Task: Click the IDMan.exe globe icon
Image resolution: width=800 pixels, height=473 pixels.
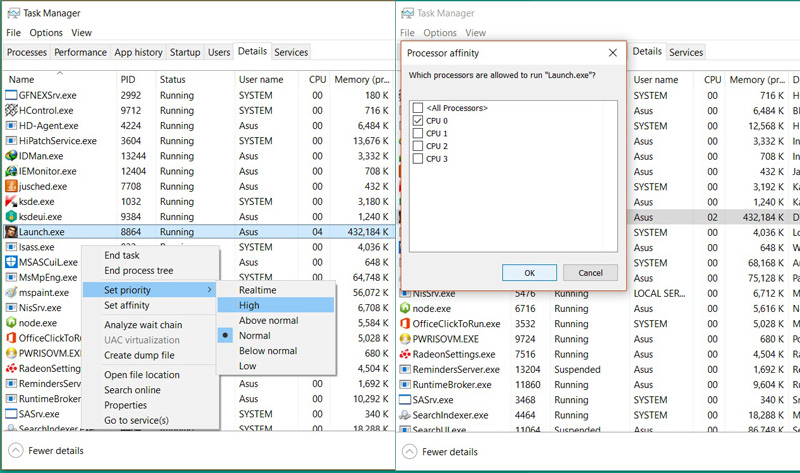Action: point(11,156)
